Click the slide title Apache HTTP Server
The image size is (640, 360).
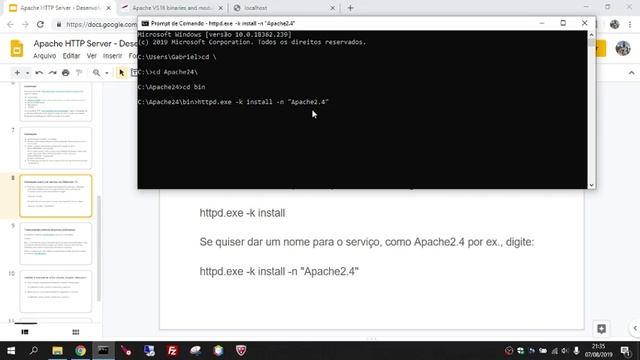pos(85,43)
